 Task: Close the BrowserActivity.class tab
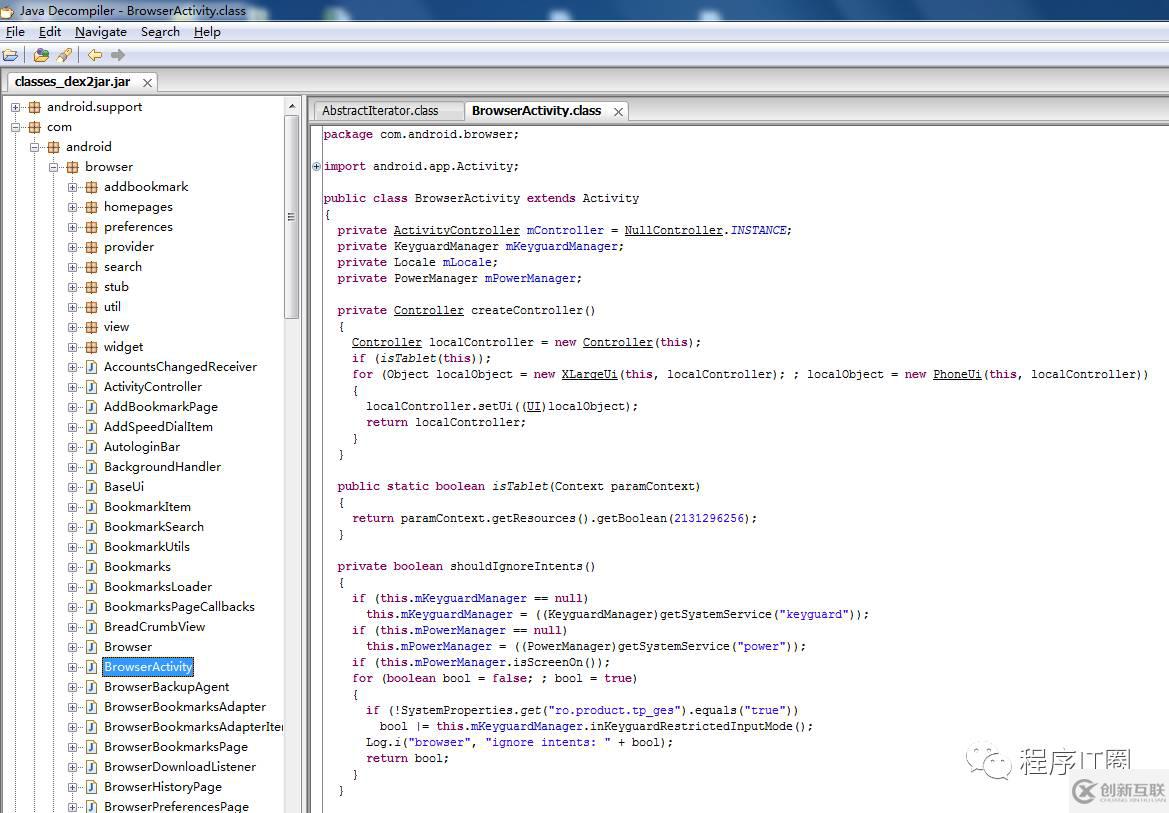tap(618, 111)
